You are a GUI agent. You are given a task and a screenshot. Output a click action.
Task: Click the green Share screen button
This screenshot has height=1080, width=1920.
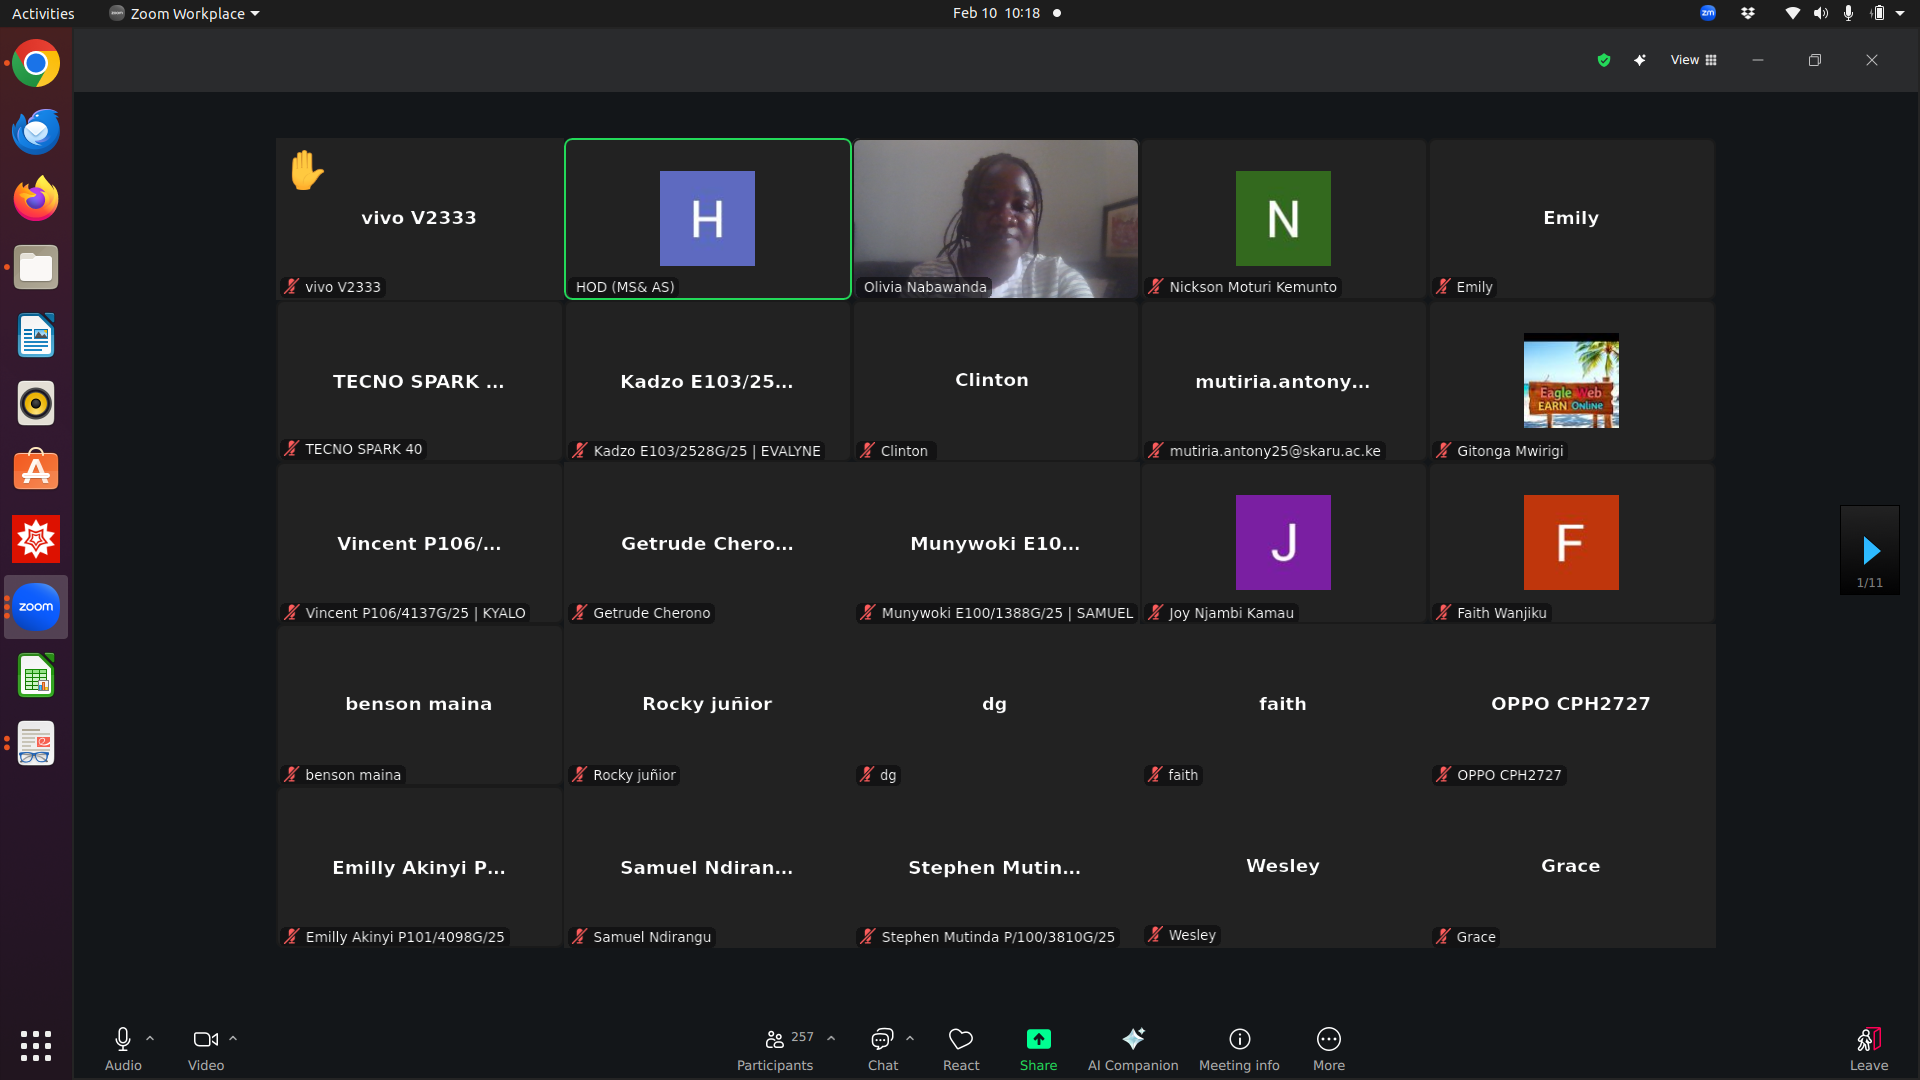1038,1048
